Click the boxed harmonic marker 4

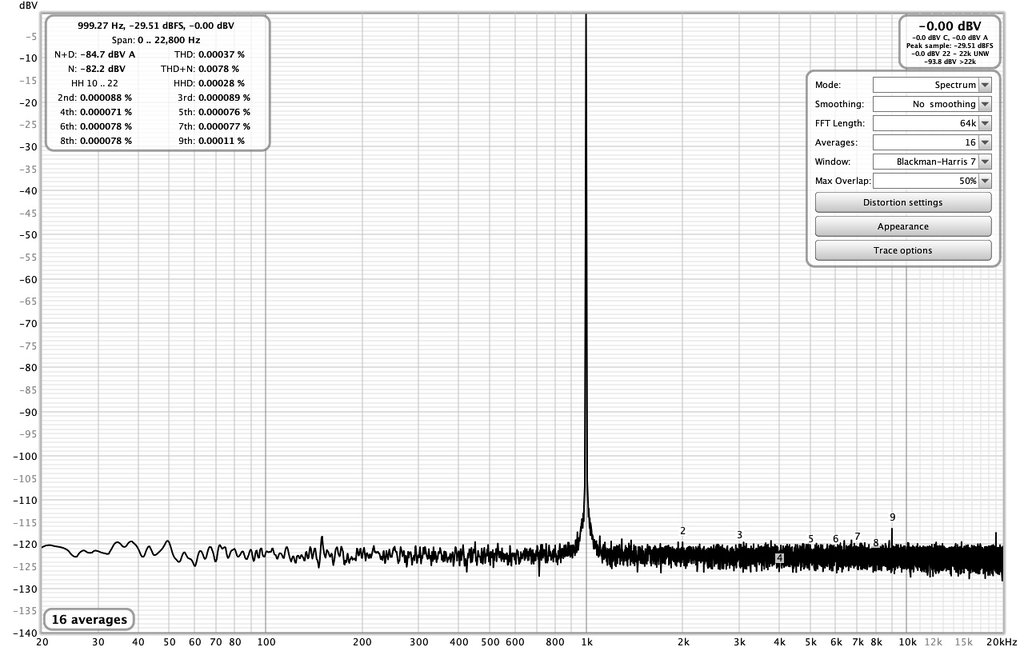tap(779, 558)
